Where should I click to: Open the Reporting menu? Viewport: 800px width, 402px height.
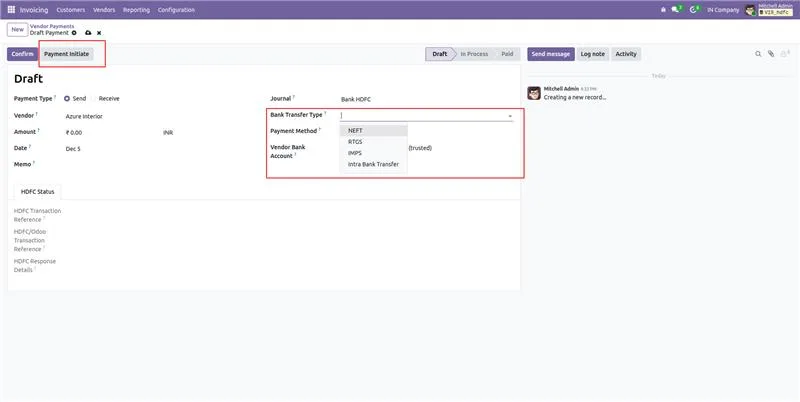136,10
